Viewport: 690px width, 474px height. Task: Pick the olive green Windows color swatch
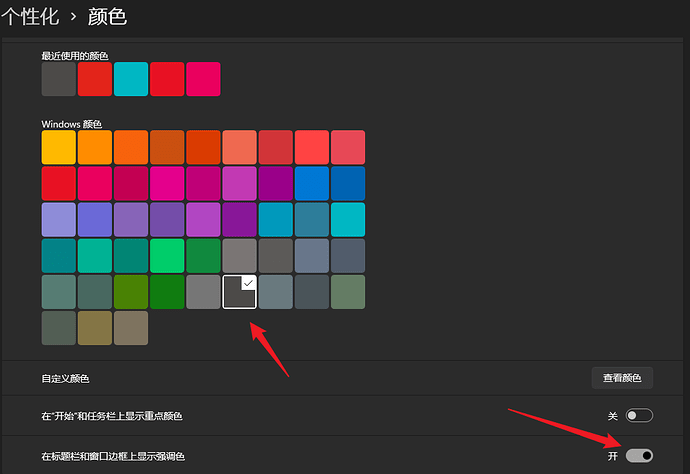131,292
